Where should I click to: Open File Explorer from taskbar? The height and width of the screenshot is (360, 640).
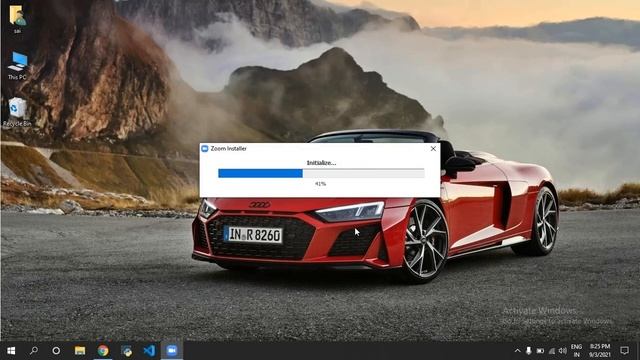coord(80,351)
